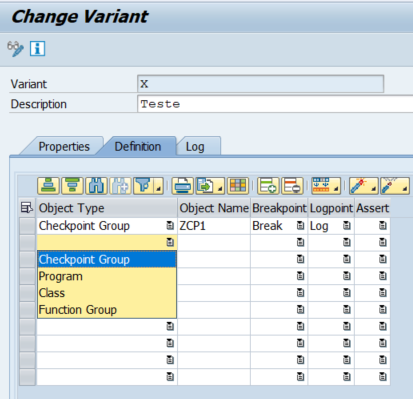Click the Object Name column header
Image resolution: width=413 pixels, height=399 pixels.
pos(214,208)
